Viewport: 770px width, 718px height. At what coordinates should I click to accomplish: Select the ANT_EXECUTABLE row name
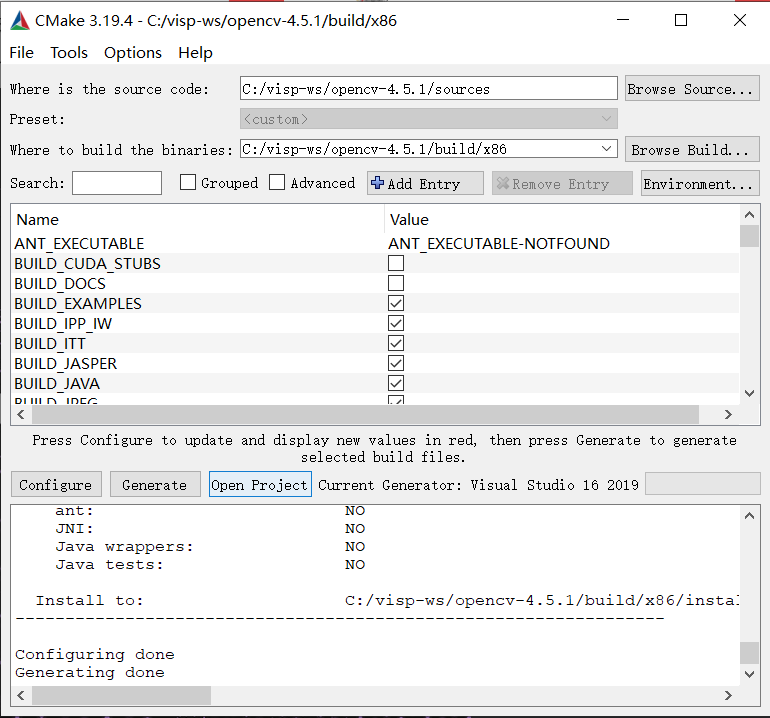79,244
